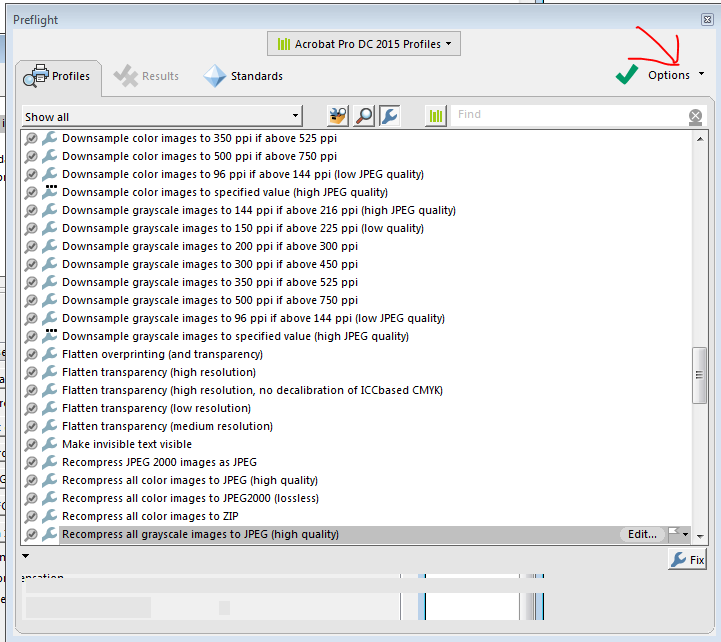
Task: Select Recompress JPEG 2000 images as JPEG
Action: tap(160, 462)
